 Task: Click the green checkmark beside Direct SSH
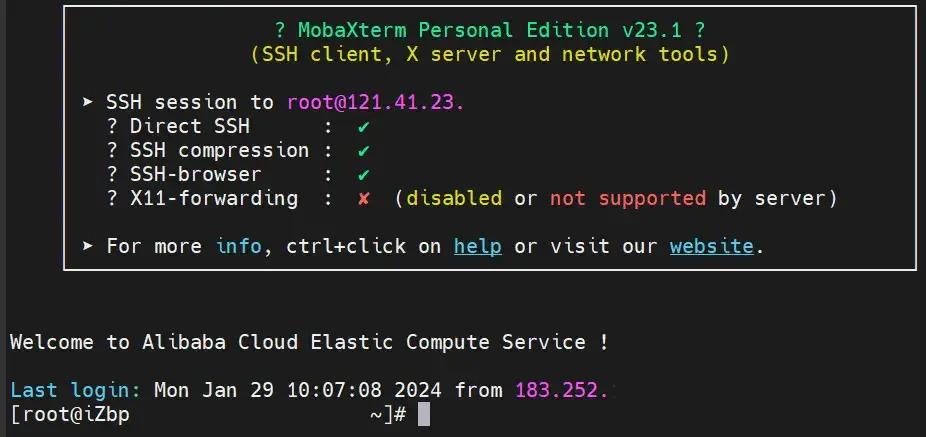pyautogui.click(x=364, y=126)
